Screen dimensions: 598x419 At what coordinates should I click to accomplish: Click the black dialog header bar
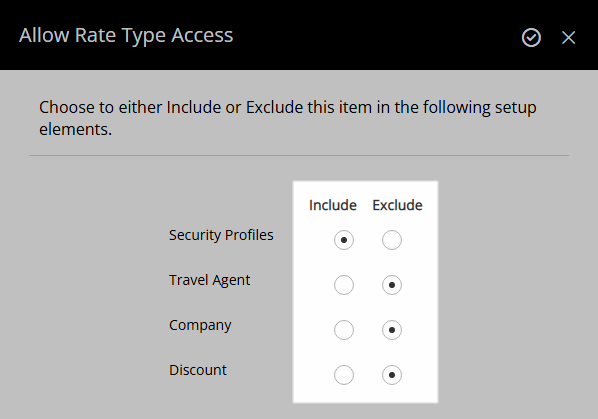coord(299,35)
